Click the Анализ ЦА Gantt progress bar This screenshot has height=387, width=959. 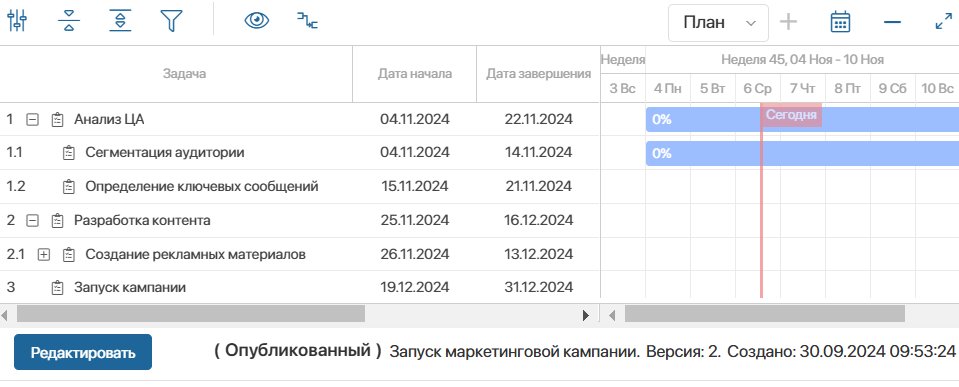[x=802, y=120]
